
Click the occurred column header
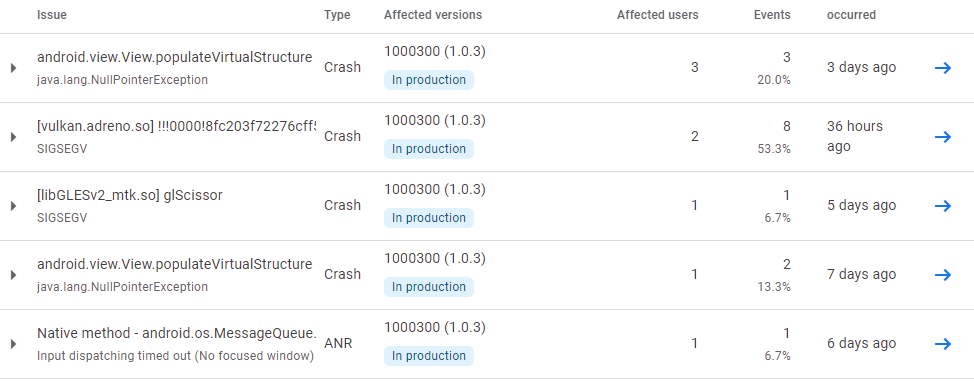click(x=851, y=15)
